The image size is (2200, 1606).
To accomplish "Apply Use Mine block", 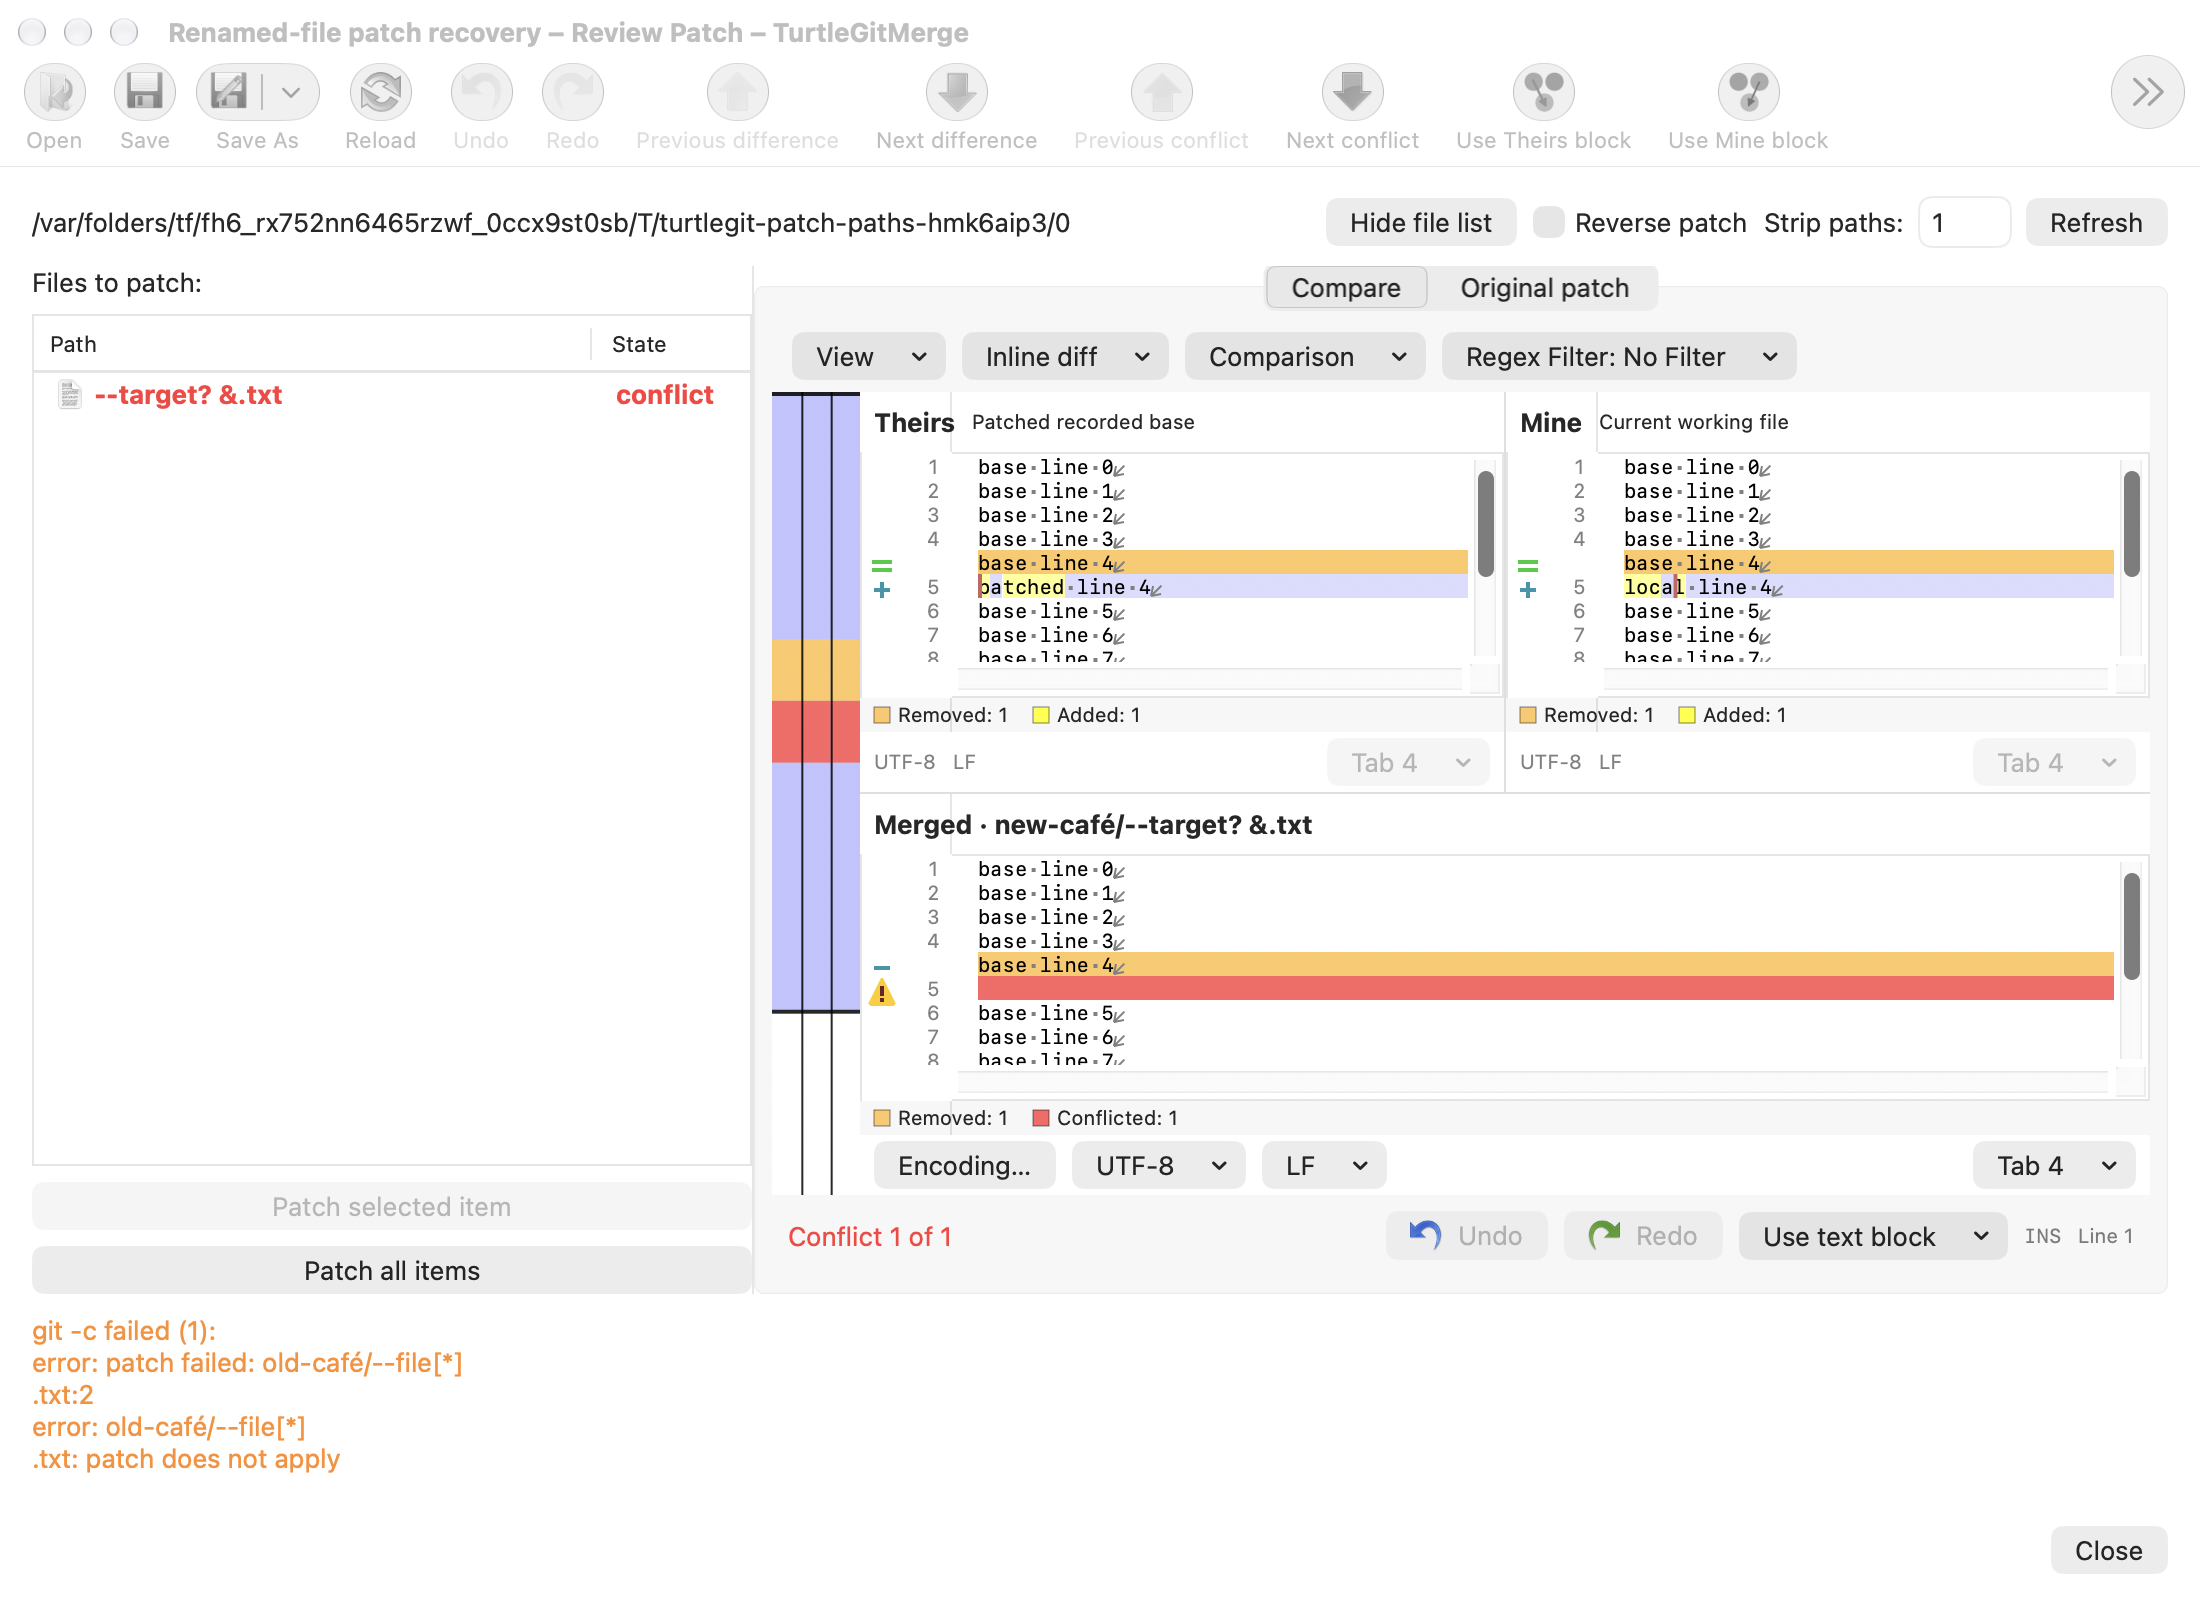I will 1749,93.
